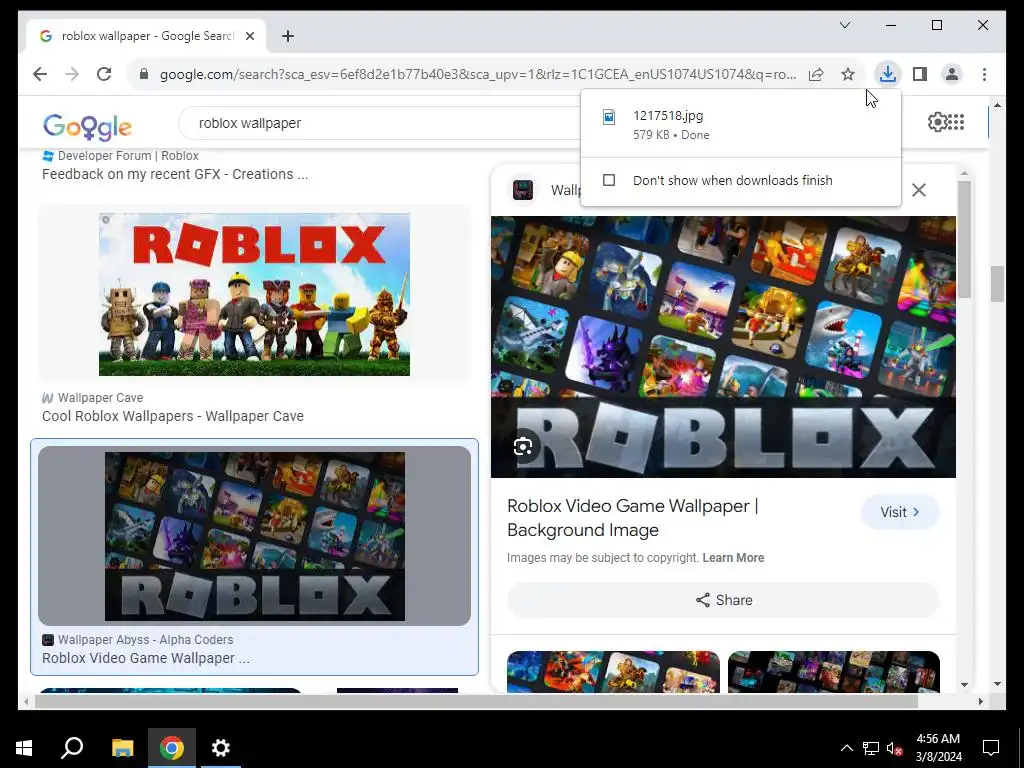Viewport: 1024px width, 768px height.
Task: Click the share page icon in address bar
Action: coord(816,74)
